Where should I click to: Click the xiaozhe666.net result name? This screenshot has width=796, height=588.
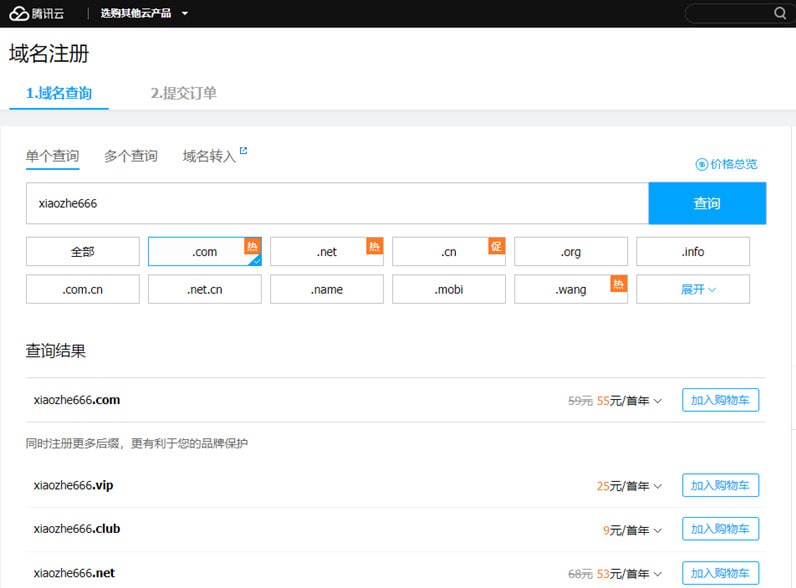pyautogui.click(x=74, y=573)
